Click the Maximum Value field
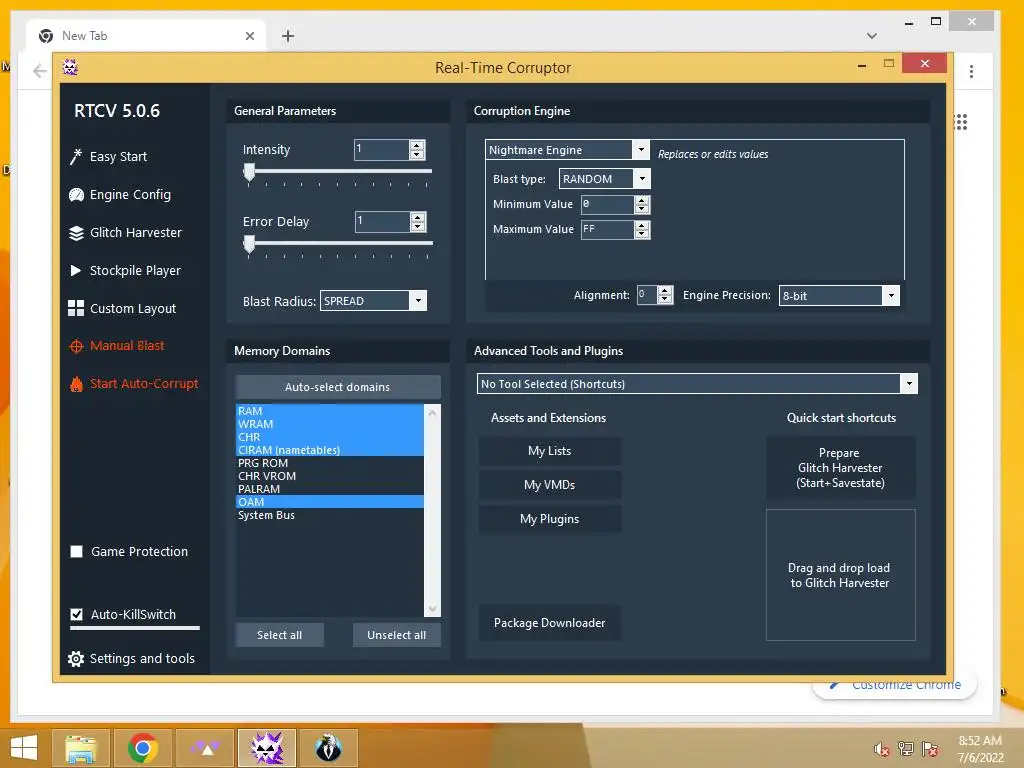The image size is (1024, 768). click(x=607, y=229)
